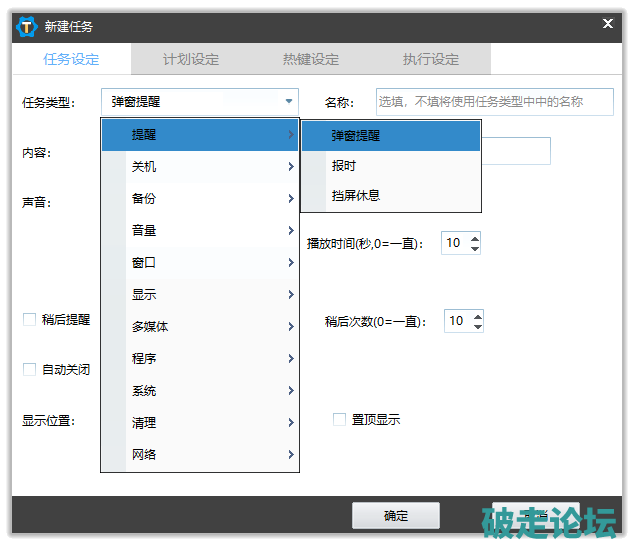The height and width of the screenshot is (545, 636).
Task: Decrease 稍后次数 with down arrow
Action: pyautogui.click(x=478, y=326)
